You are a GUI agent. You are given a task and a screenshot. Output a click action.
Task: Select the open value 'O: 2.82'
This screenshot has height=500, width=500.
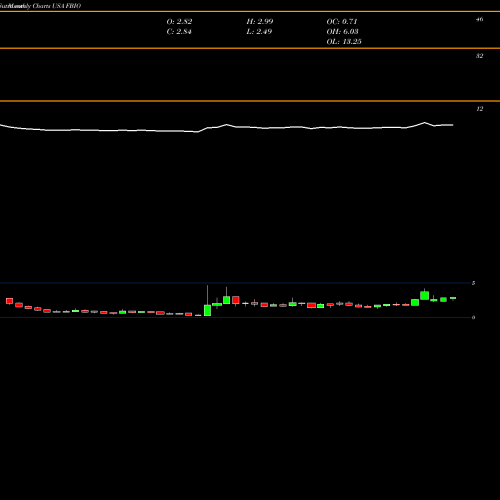tap(179, 21)
